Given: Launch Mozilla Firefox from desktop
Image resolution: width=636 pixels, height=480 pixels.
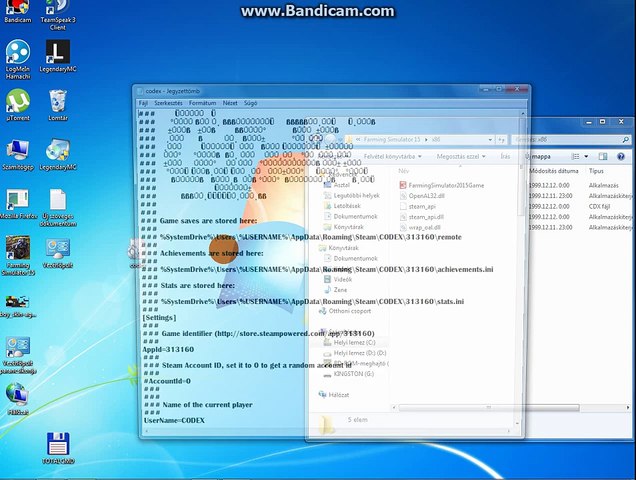Looking at the screenshot, I should 18,204.
